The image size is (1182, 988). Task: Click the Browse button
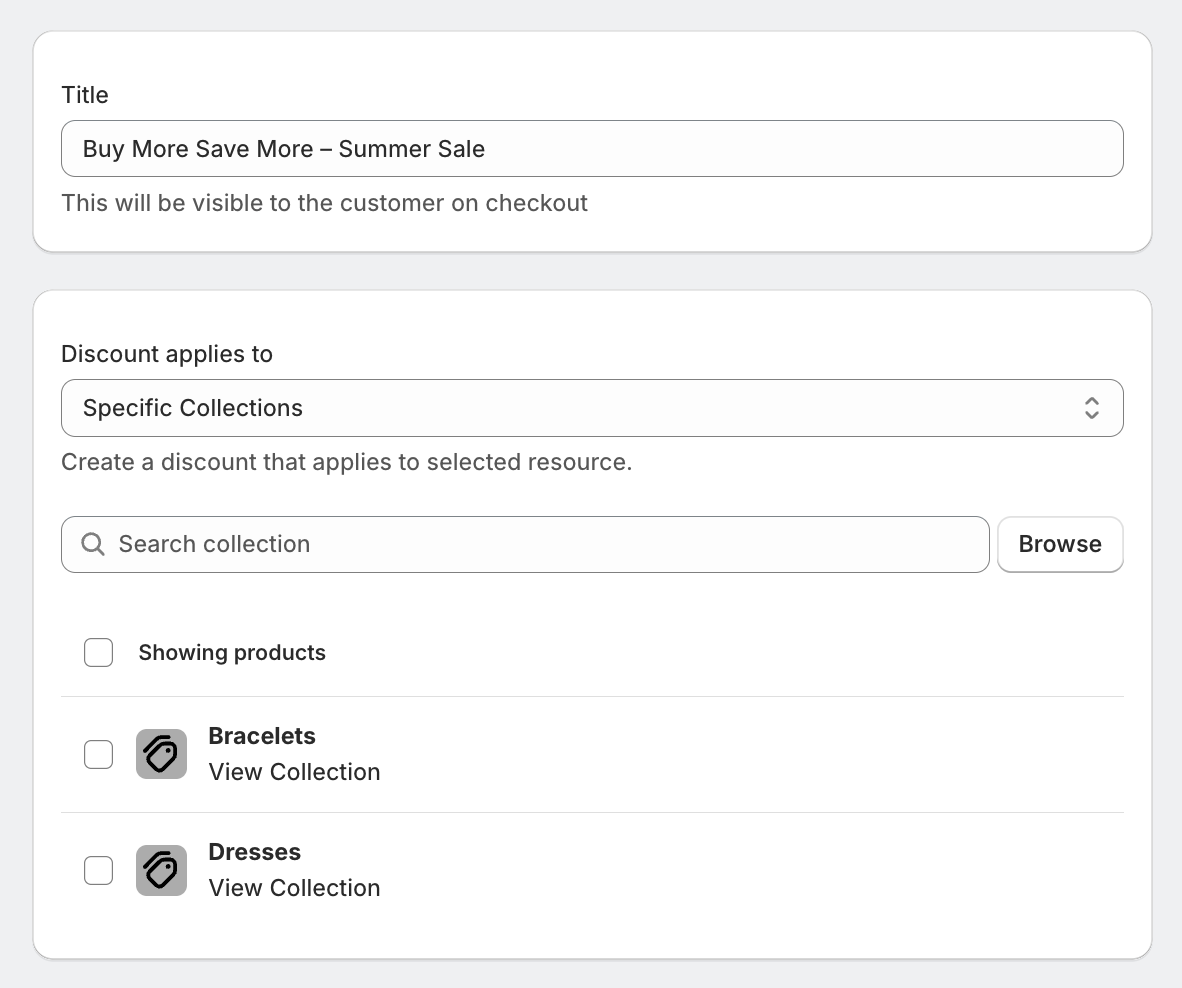tap(1060, 544)
